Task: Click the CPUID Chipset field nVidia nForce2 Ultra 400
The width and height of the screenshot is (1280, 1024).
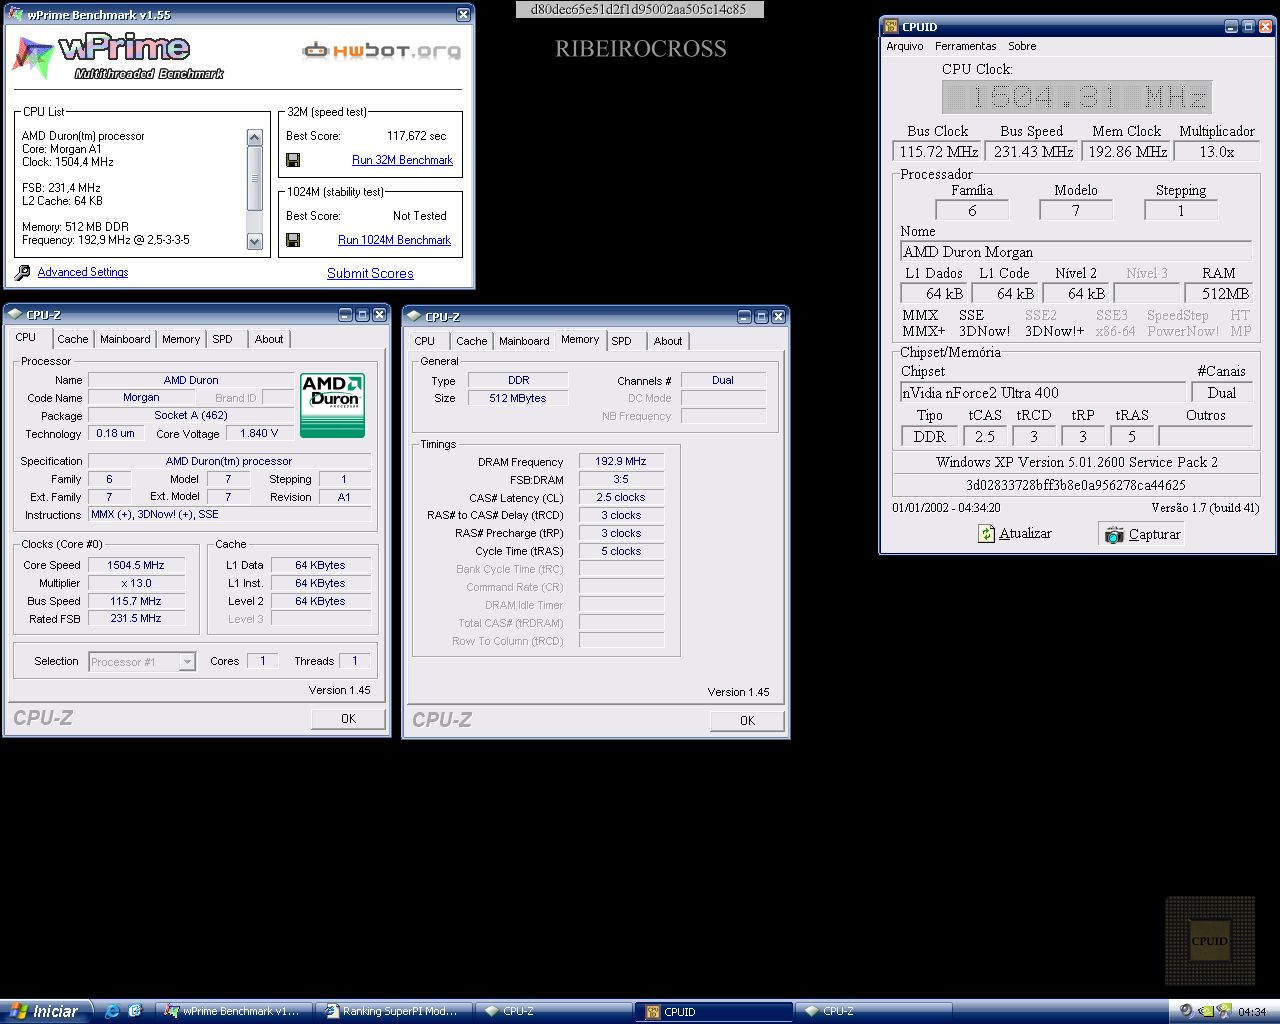Action: pyautogui.click(x=1043, y=393)
